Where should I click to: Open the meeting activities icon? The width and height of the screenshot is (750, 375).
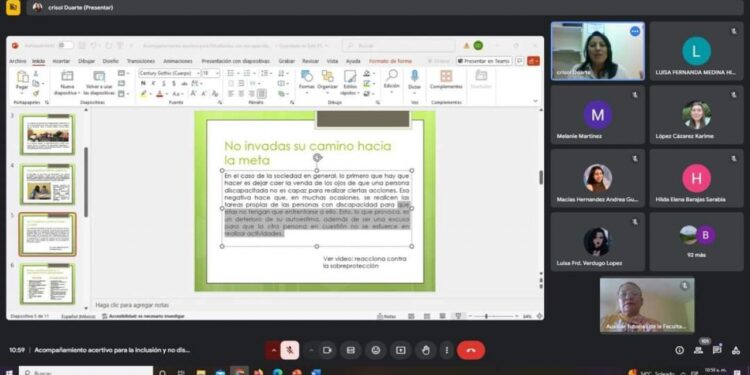736,350
